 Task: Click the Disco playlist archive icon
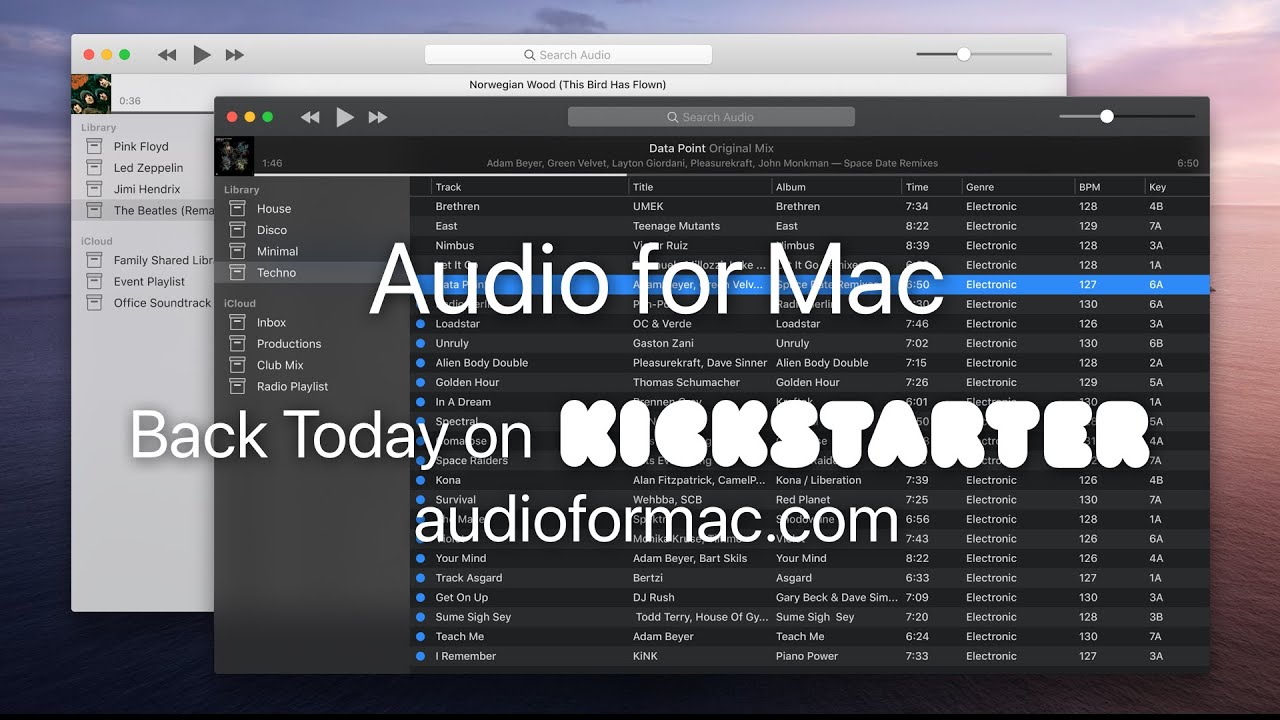238,230
